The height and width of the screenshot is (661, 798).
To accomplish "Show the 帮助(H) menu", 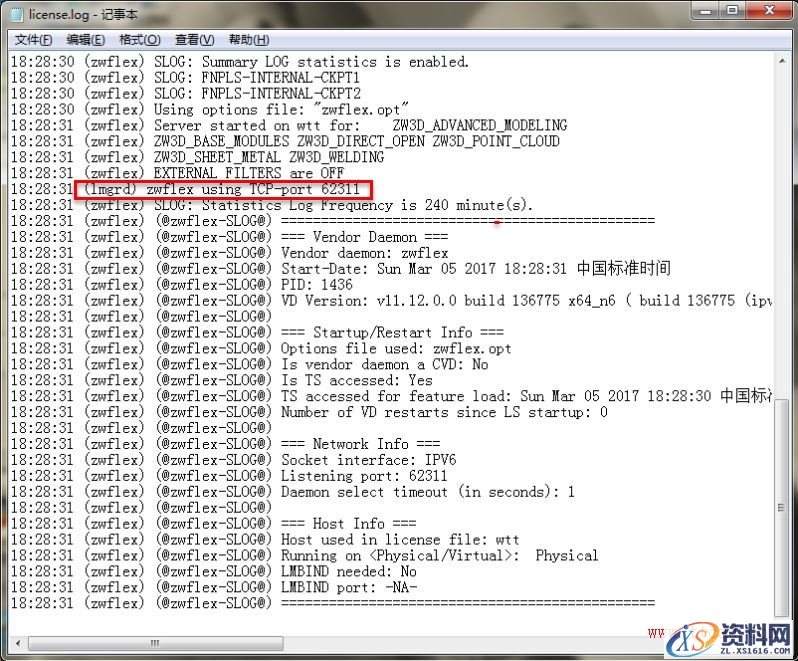I will (248, 40).
